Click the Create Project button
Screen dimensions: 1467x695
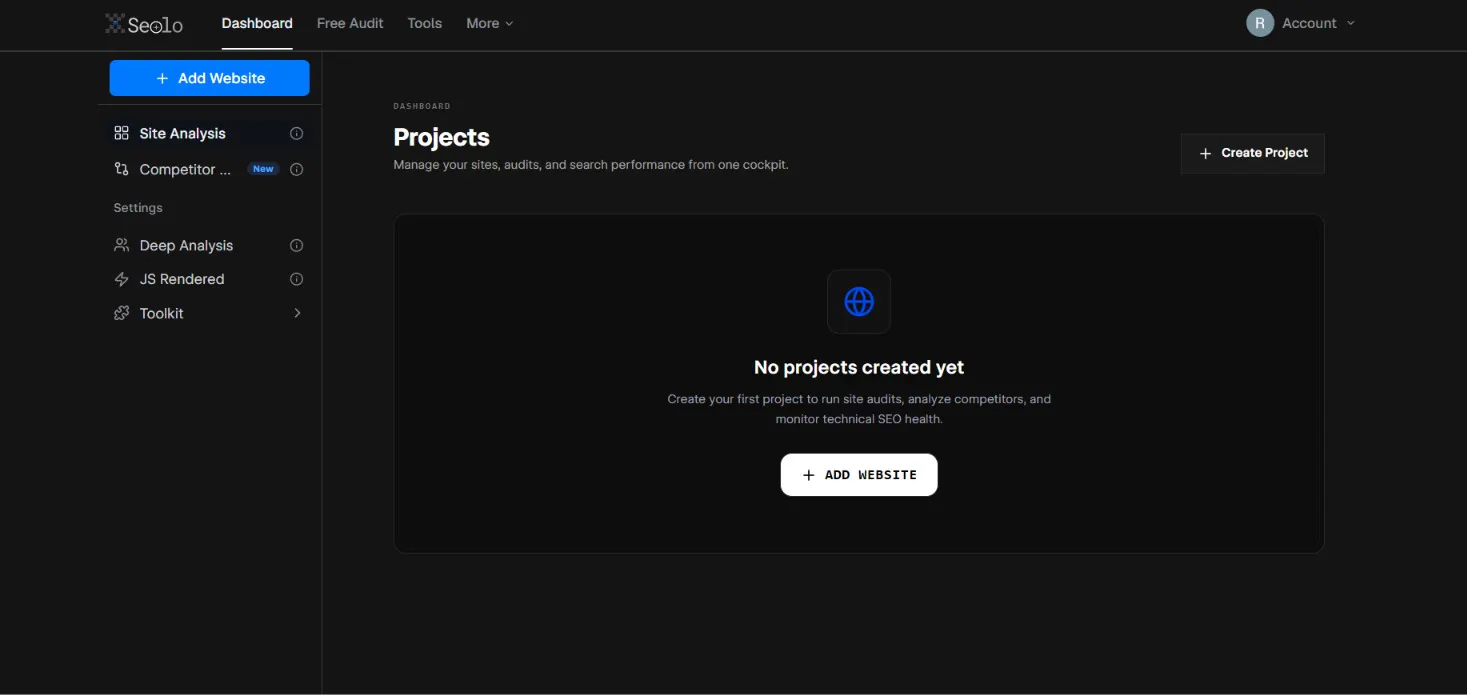[1253, 153]
